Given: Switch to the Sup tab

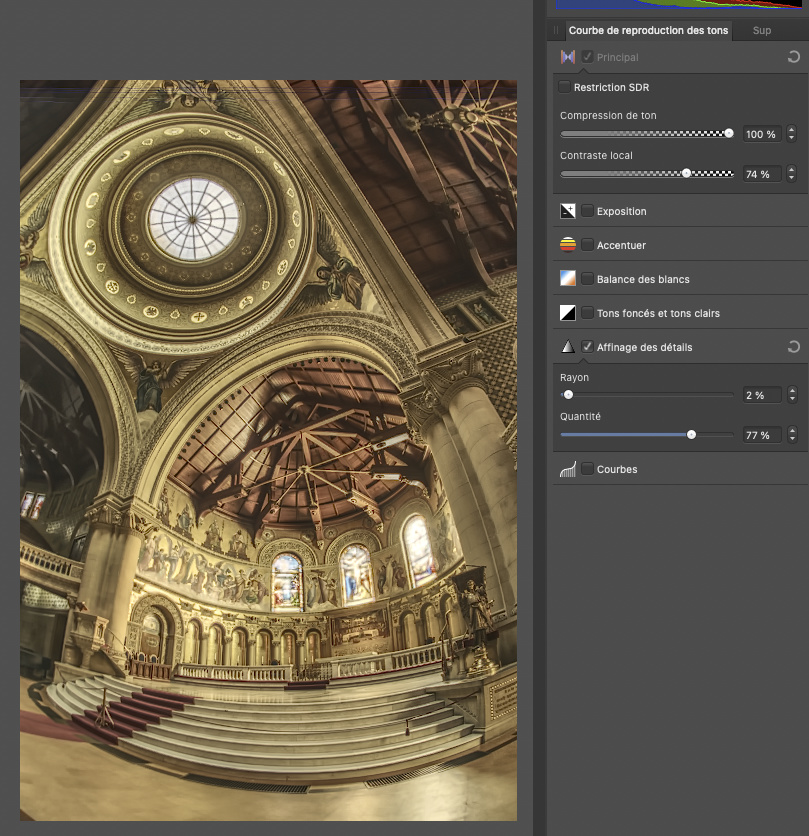Looking at the screenshot, I should pyautogui.click(x=762, y=30).
